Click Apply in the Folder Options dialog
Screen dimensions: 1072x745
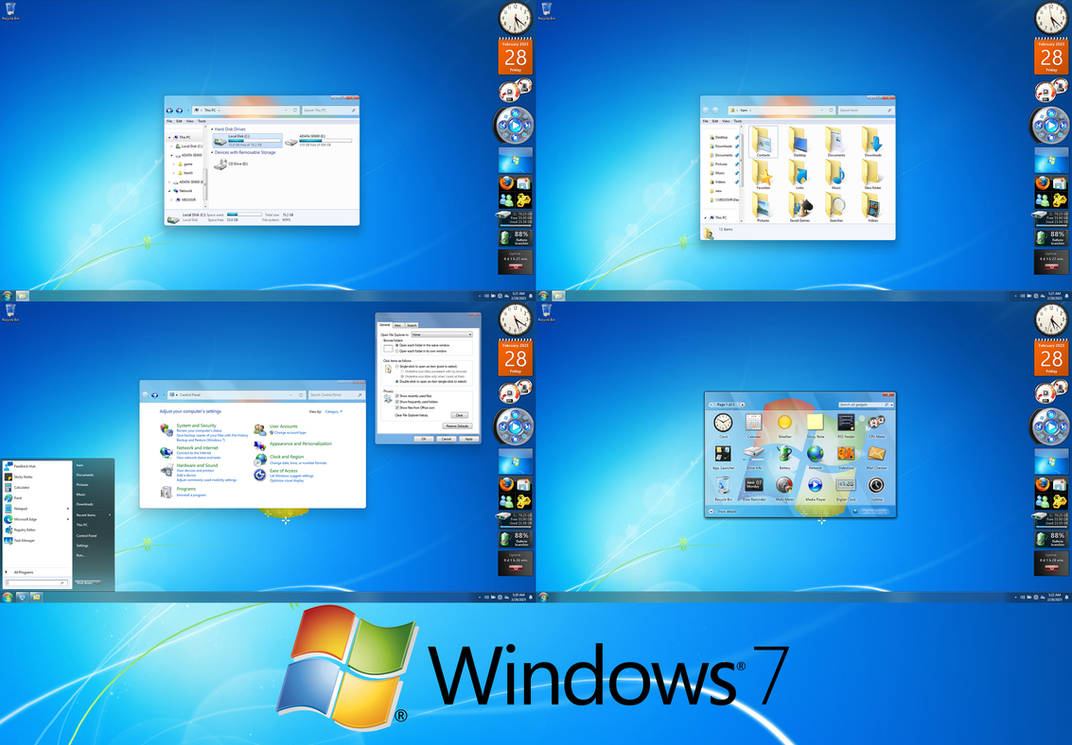click(469, 439)
